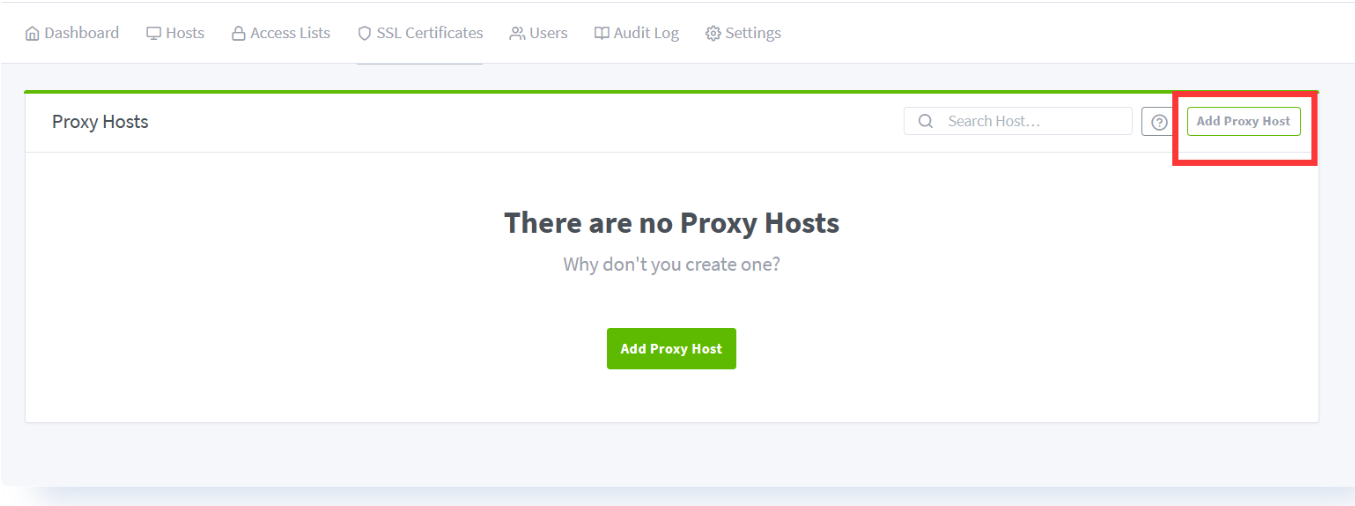Click the magnifier icon in the search box

pyautogui.click(x=926, y=121)
